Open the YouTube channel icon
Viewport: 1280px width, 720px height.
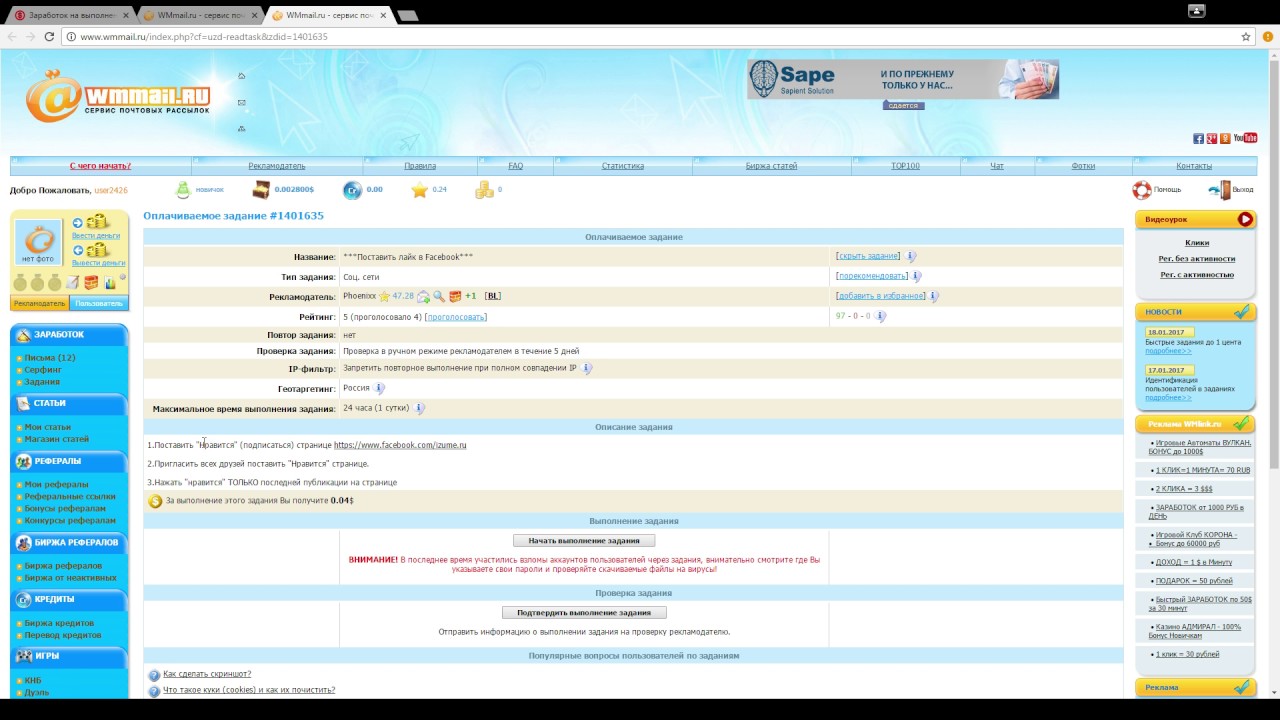(1245, 138)
